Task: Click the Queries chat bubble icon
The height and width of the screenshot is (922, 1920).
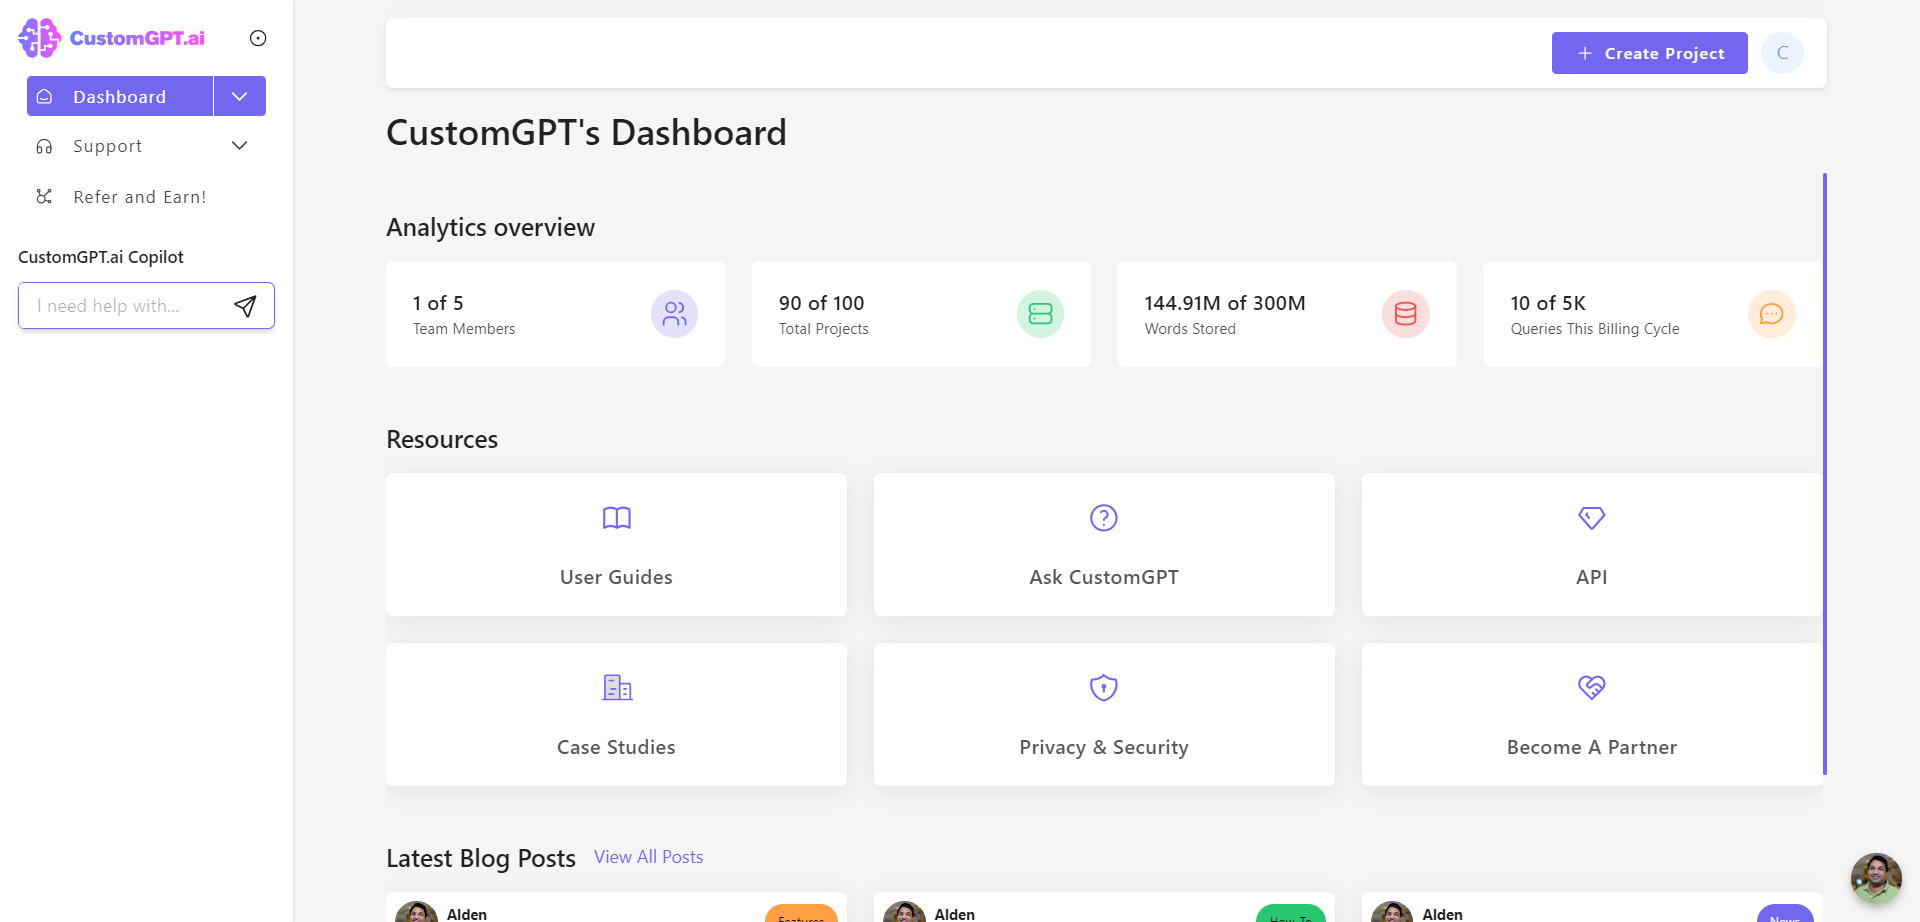Action: coord(1772,314)
